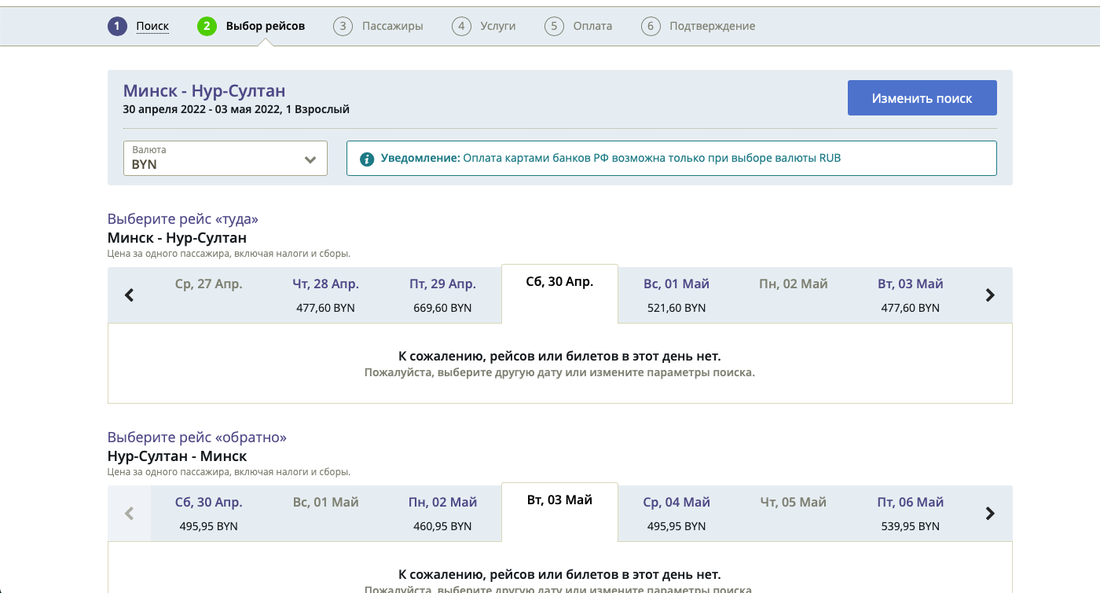Click the notification info icon

[x=367, y=159]
